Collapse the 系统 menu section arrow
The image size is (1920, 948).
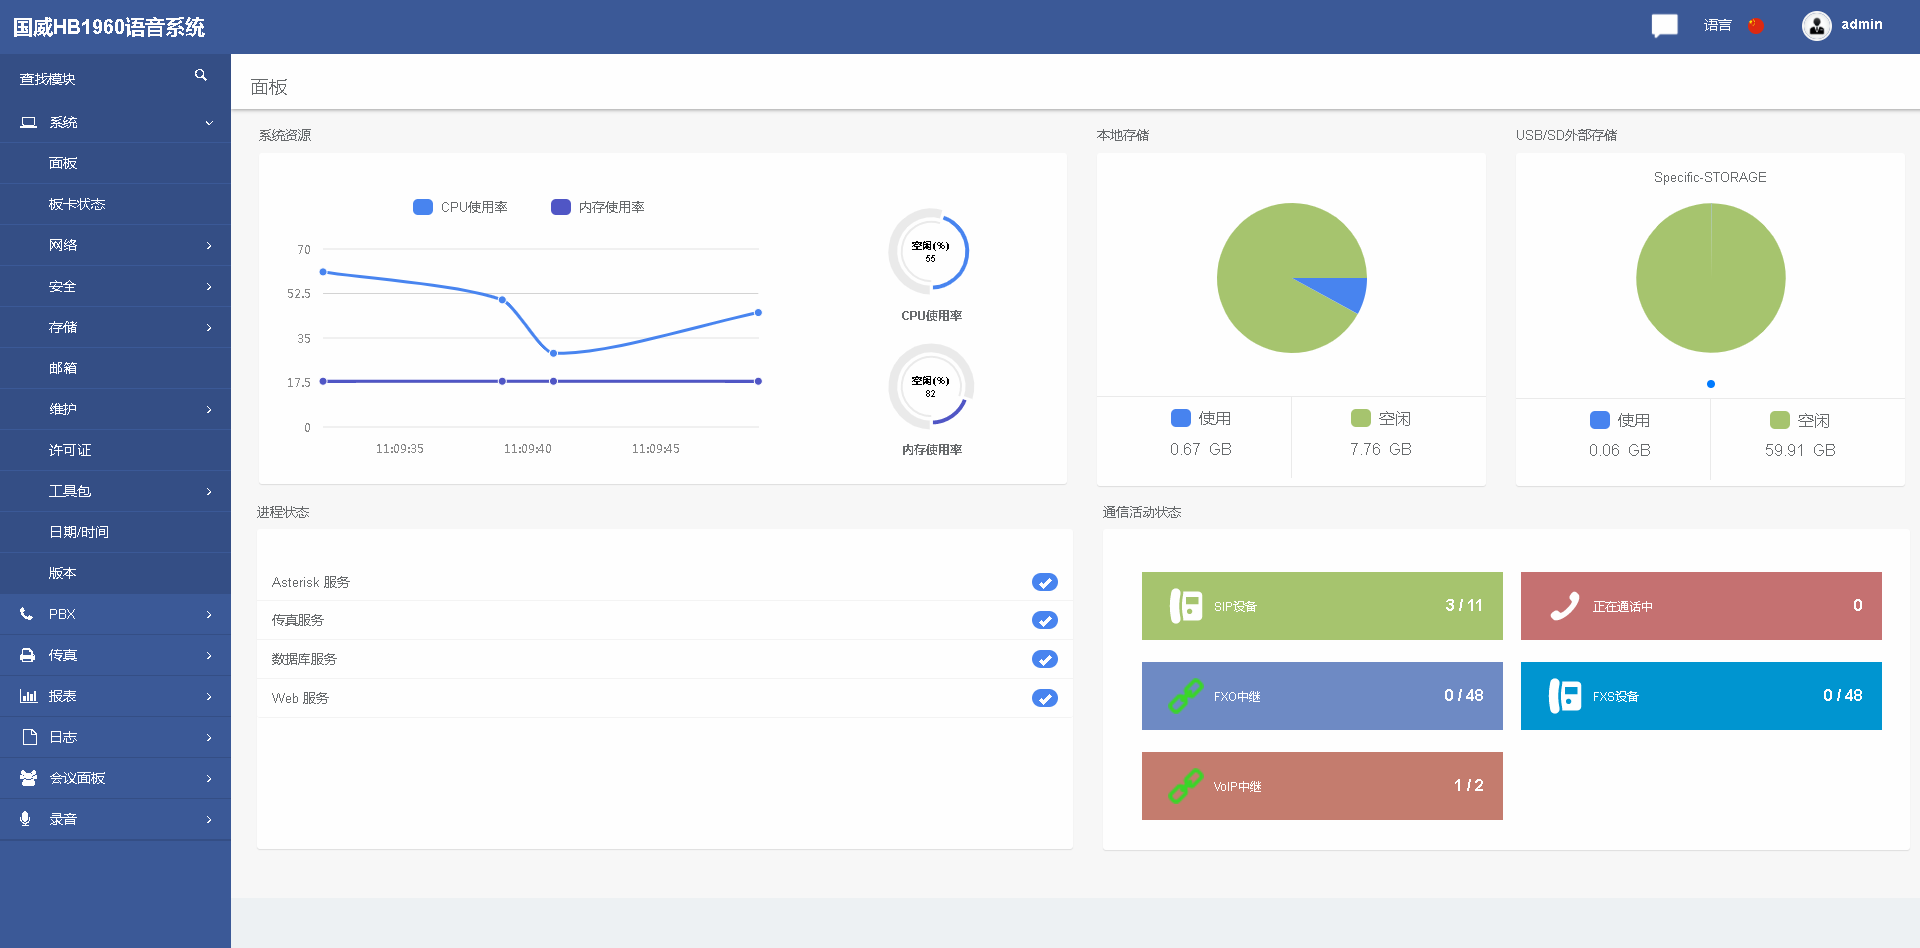point(209,123)
